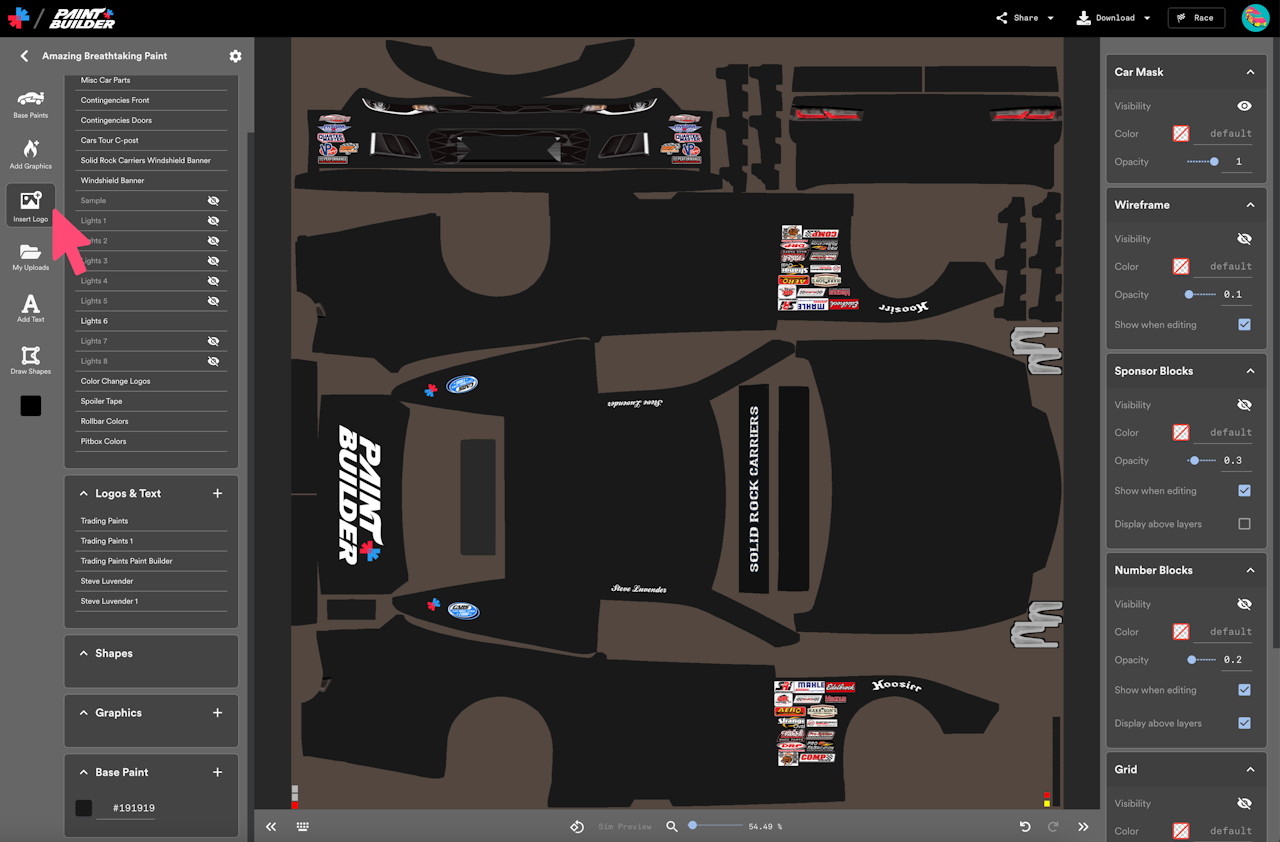1280x842 pixels.
Task: Select the Draw Shapes tool
Action: click(30, 360)
